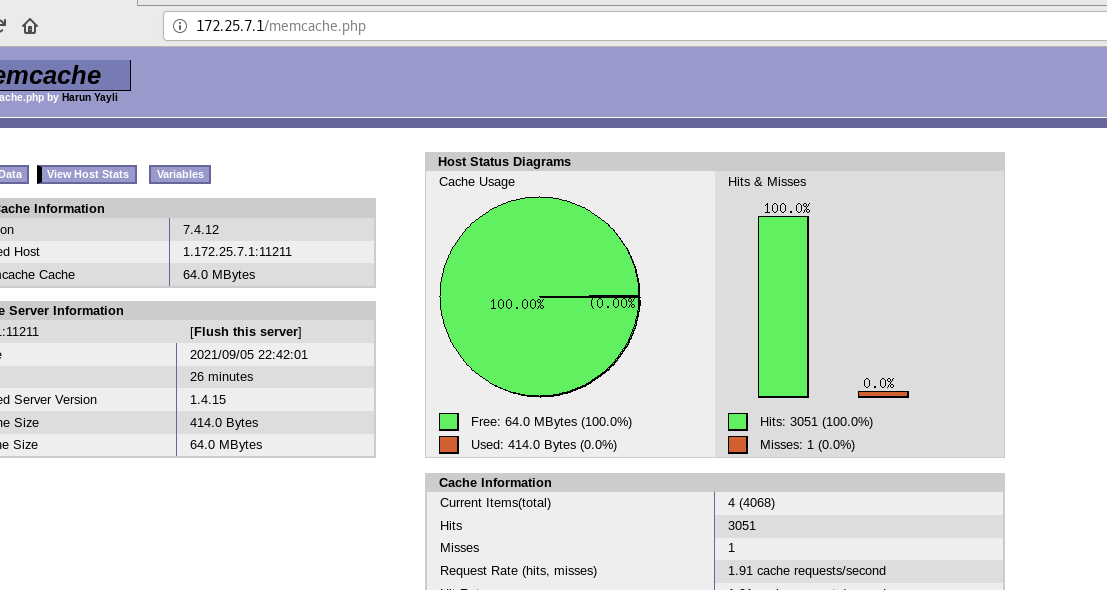1107x590 pixels.
Task: Click the uptime value 26 minutes
Action: [x=222, y=377]
